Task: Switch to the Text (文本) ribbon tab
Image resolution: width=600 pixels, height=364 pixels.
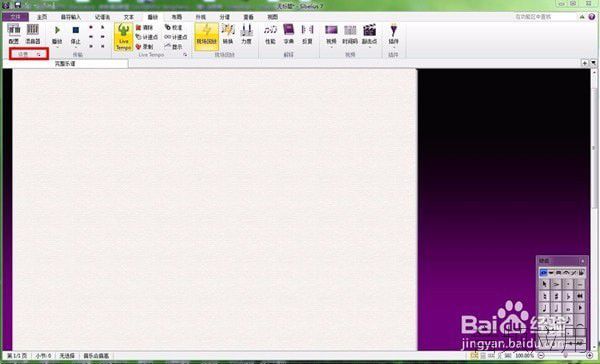Action: click(x=129, y=17)
